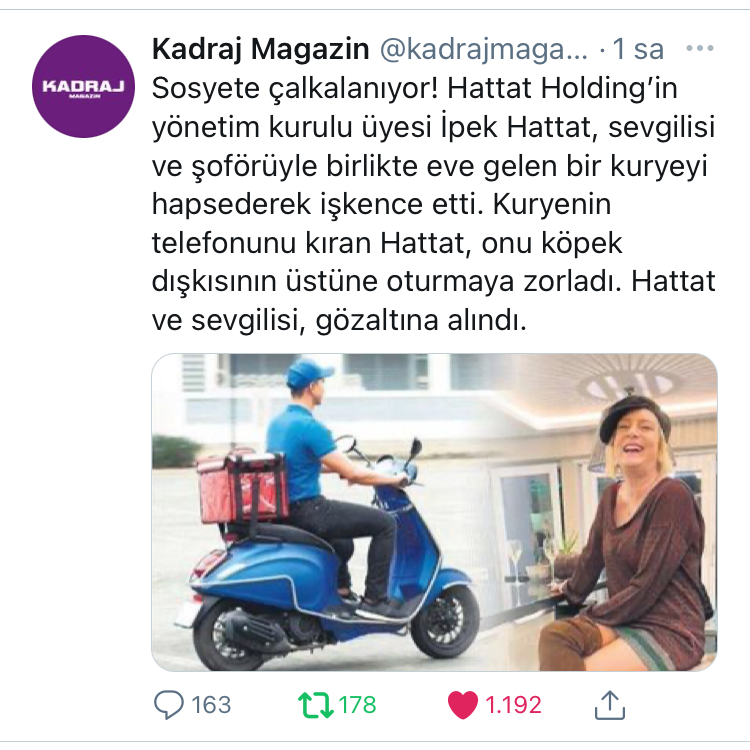Unlike the tweet via red heart

coord(463,705)
